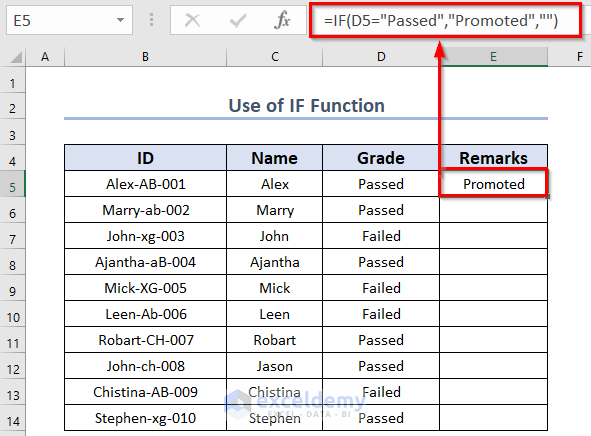Click the Remarks header cell
Image resolution: width=591 pixels, height=436 pixels.
point(494,158)
